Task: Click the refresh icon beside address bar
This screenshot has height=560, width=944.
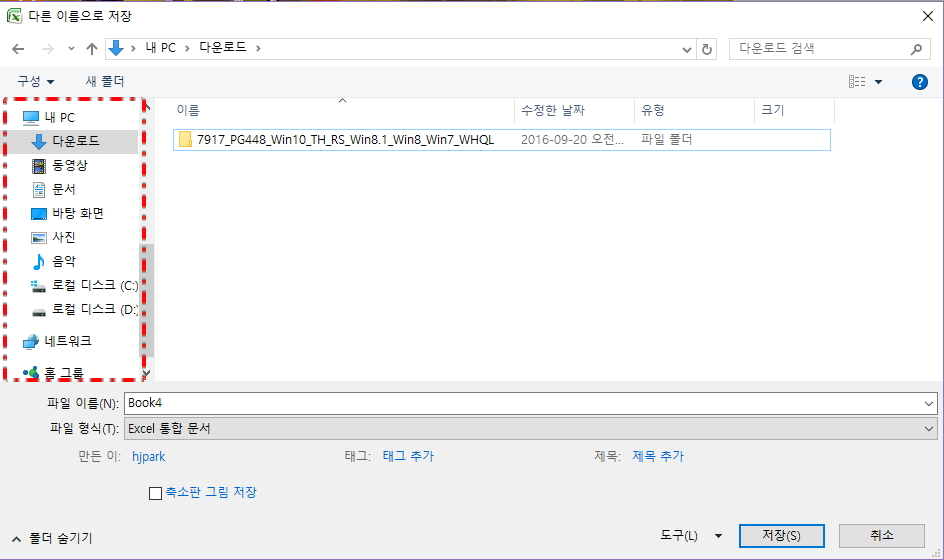Action: click(x=708, y=48)
